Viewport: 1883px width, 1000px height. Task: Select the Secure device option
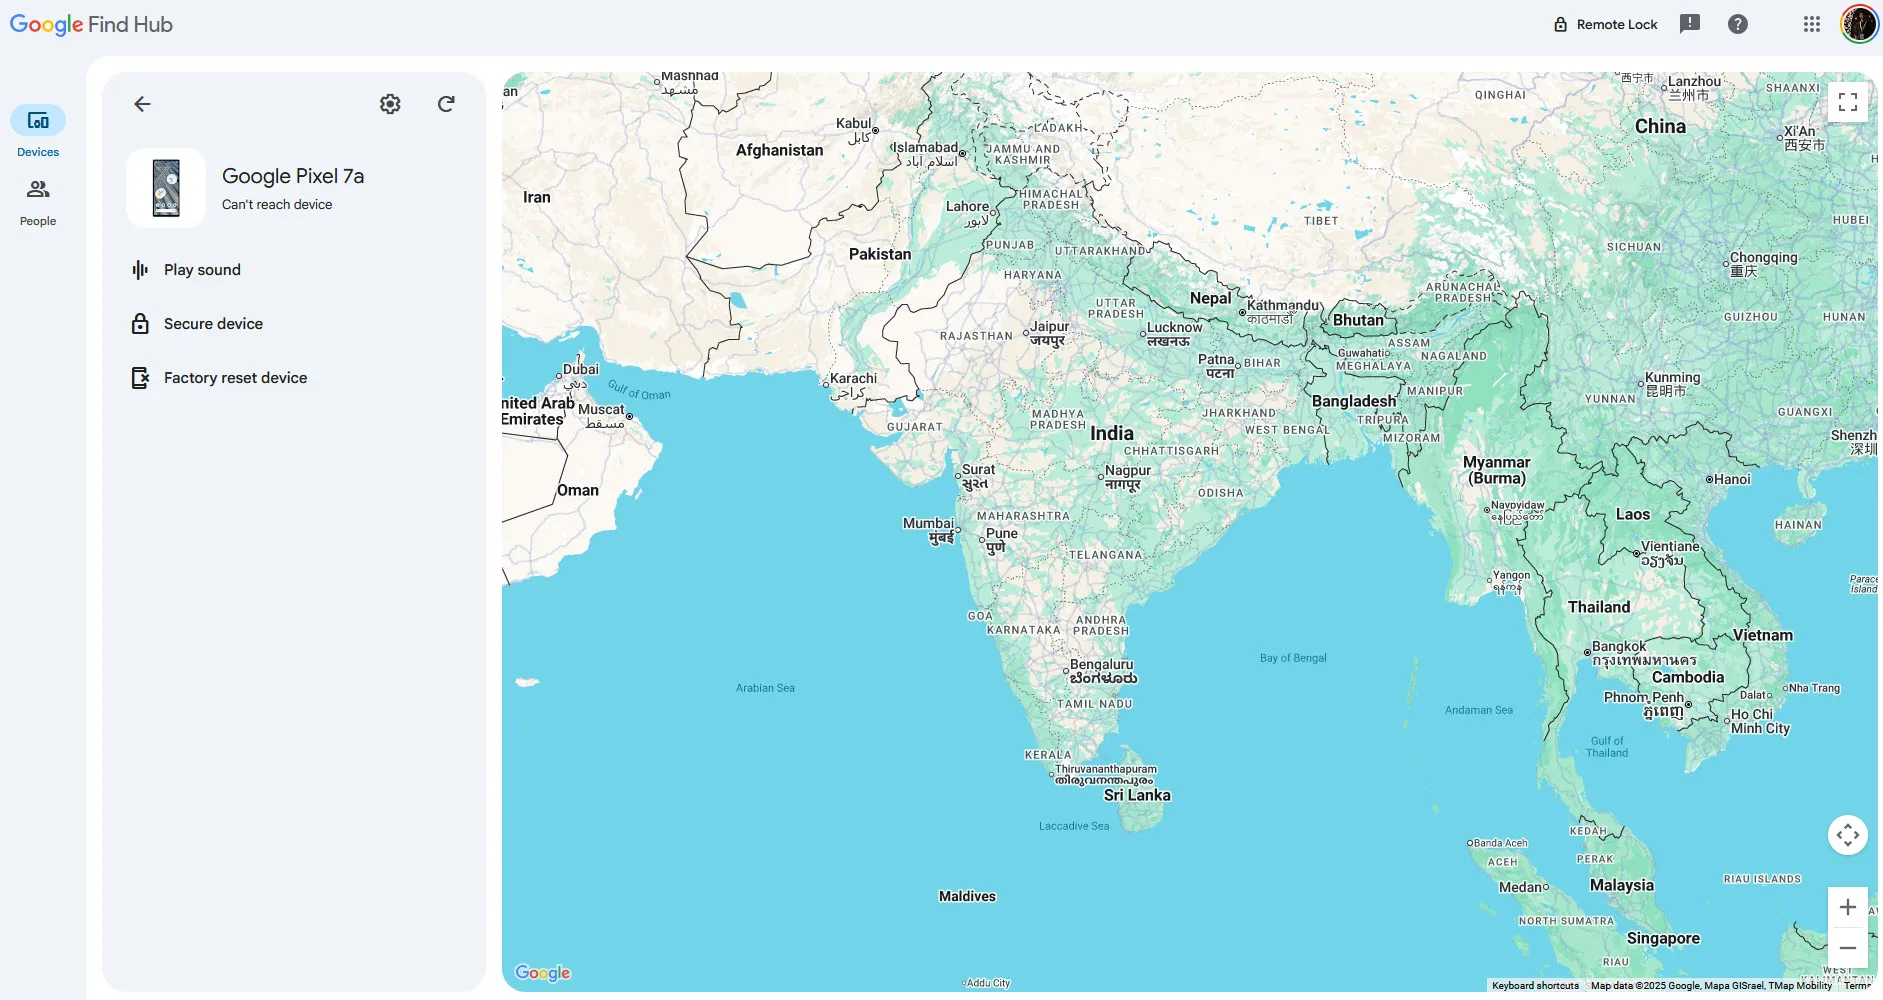click(212, 323)
